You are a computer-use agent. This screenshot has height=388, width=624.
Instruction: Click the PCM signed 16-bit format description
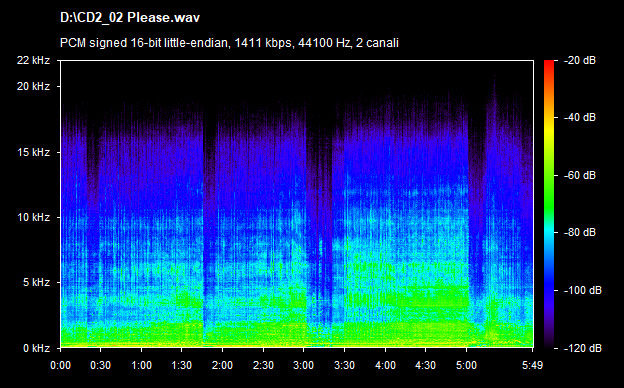pos(229,43)
